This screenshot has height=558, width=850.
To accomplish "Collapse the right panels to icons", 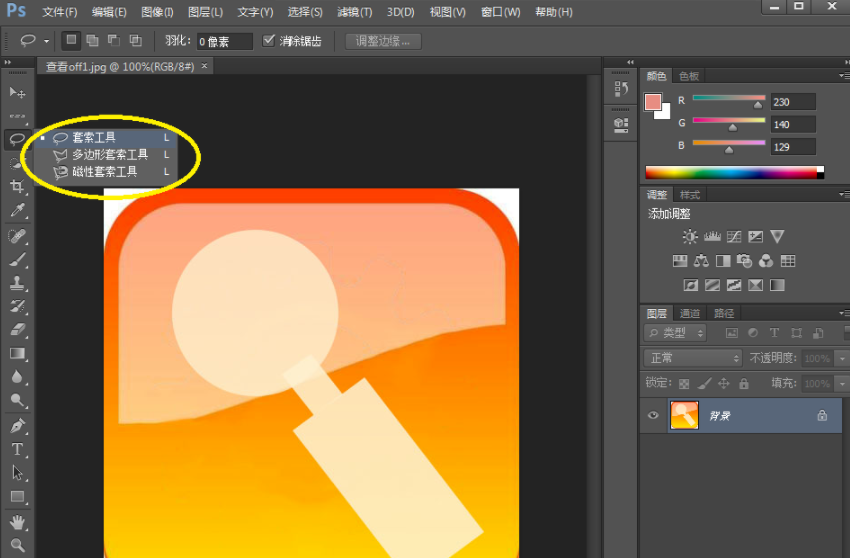I will coord(846,62).
